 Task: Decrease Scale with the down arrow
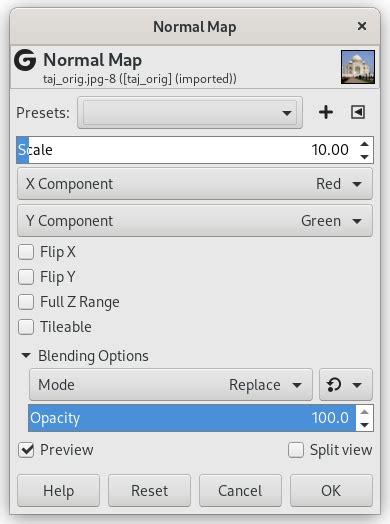(x=364, y=156)
